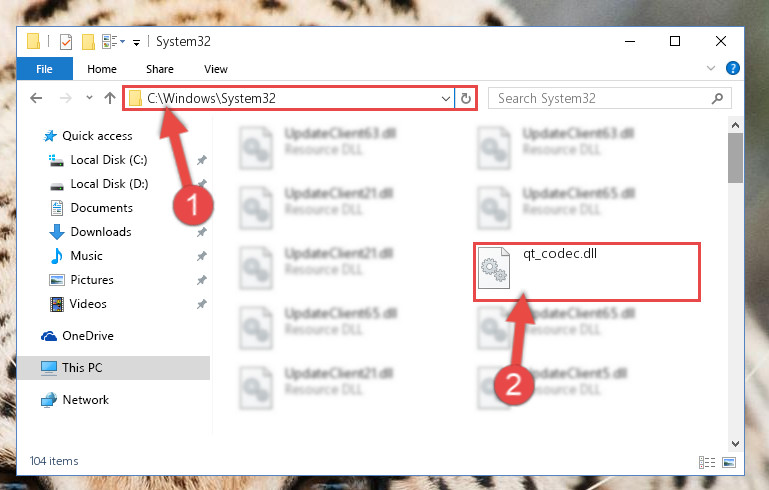Expand the ribbon with the chevron
769x490 pixels.
tap(711, 68)
